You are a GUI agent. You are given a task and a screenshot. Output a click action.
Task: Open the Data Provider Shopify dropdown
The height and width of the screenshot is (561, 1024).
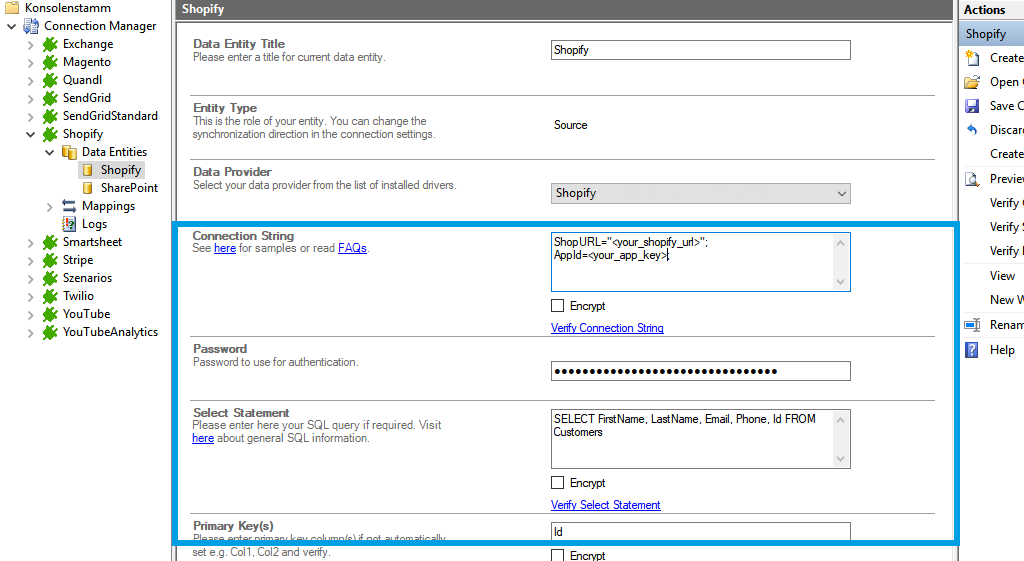coord(841,193)
